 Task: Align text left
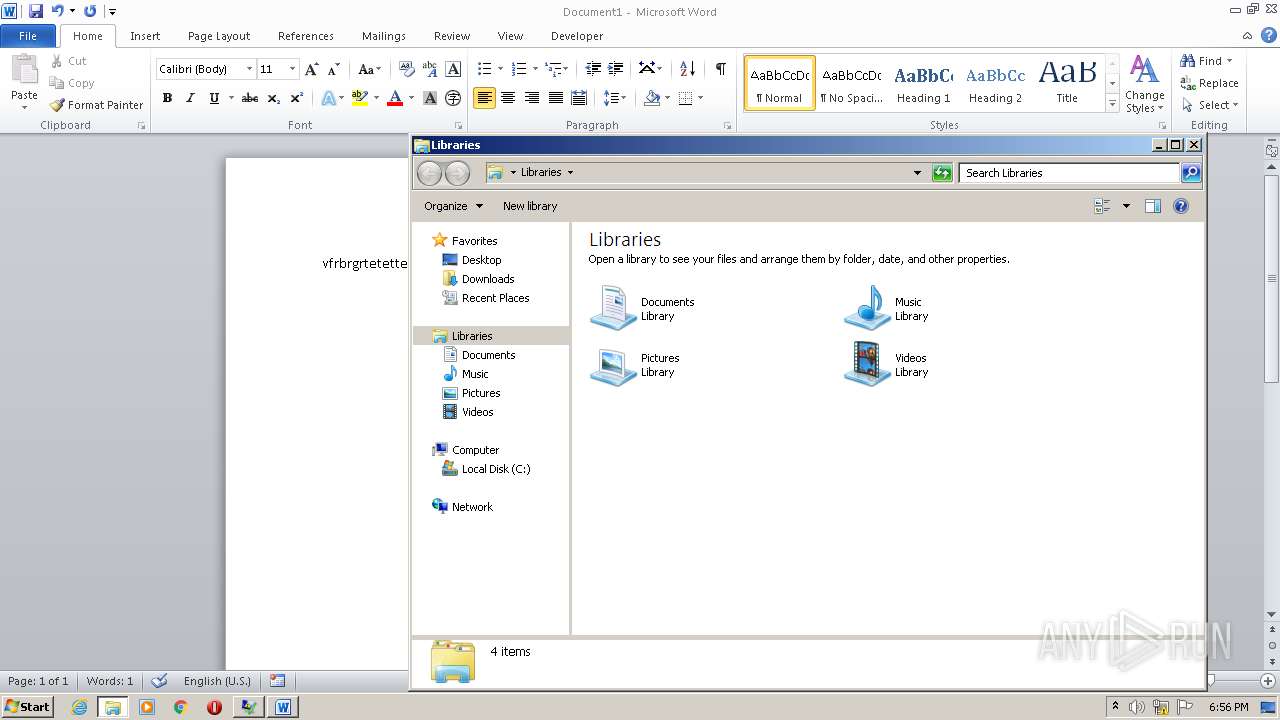tap(484, 98)
